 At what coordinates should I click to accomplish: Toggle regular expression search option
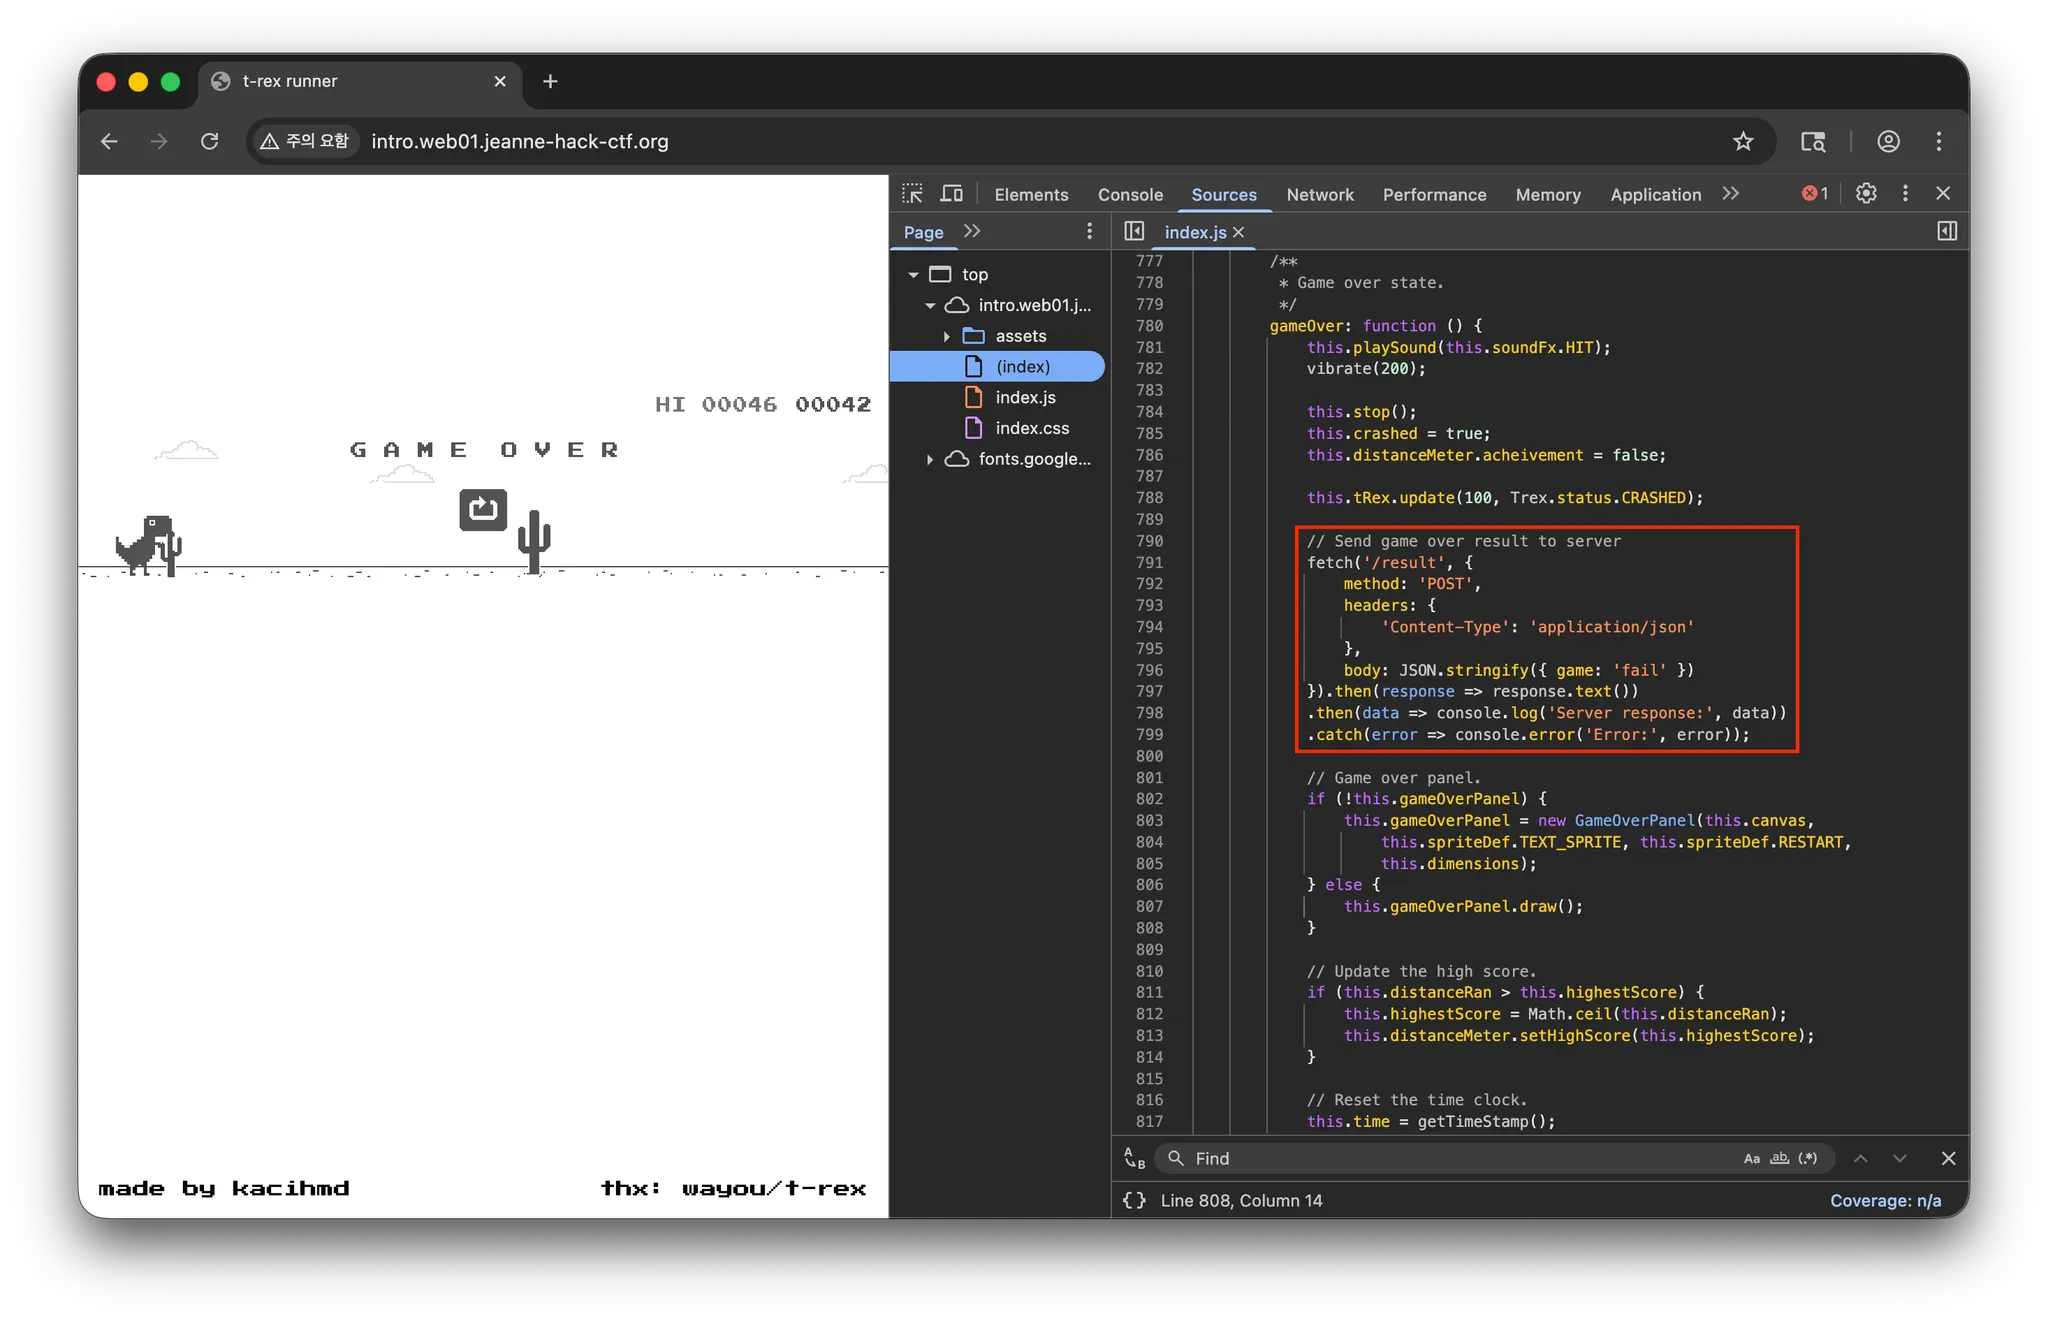[1808, 1158]
